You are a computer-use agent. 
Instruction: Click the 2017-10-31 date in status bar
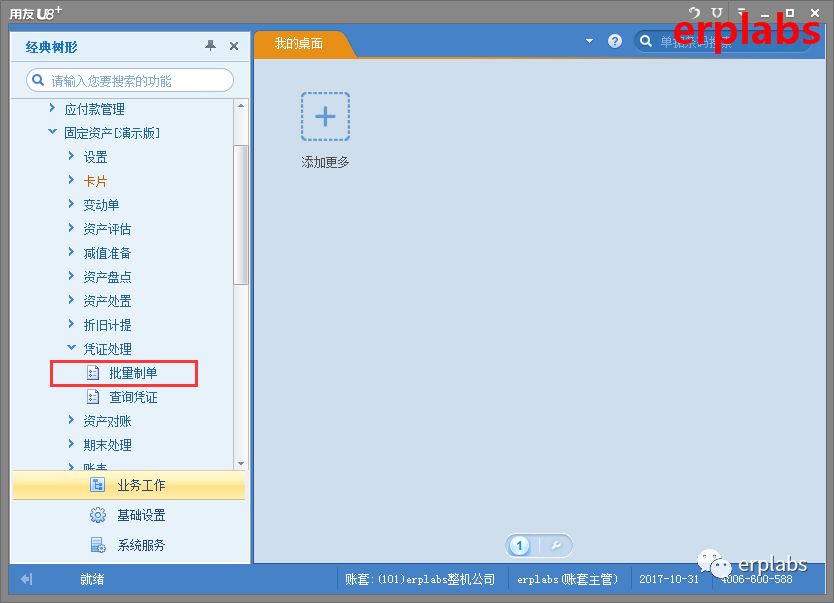pyautogui.click(x=669, y=579)
